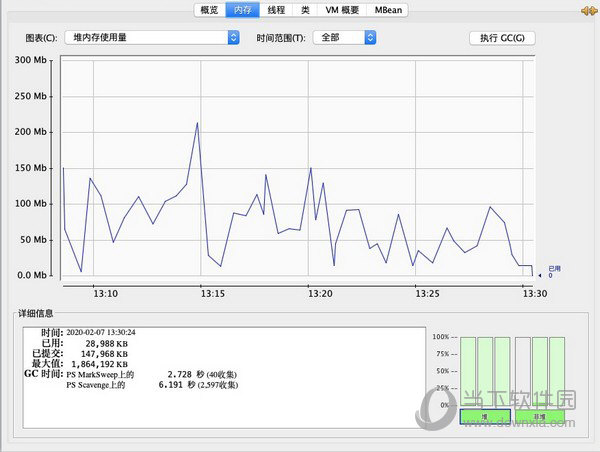Go to the VM 概要 tab
The height and width of the screenshot is (452, 600).
pos(342,10)
